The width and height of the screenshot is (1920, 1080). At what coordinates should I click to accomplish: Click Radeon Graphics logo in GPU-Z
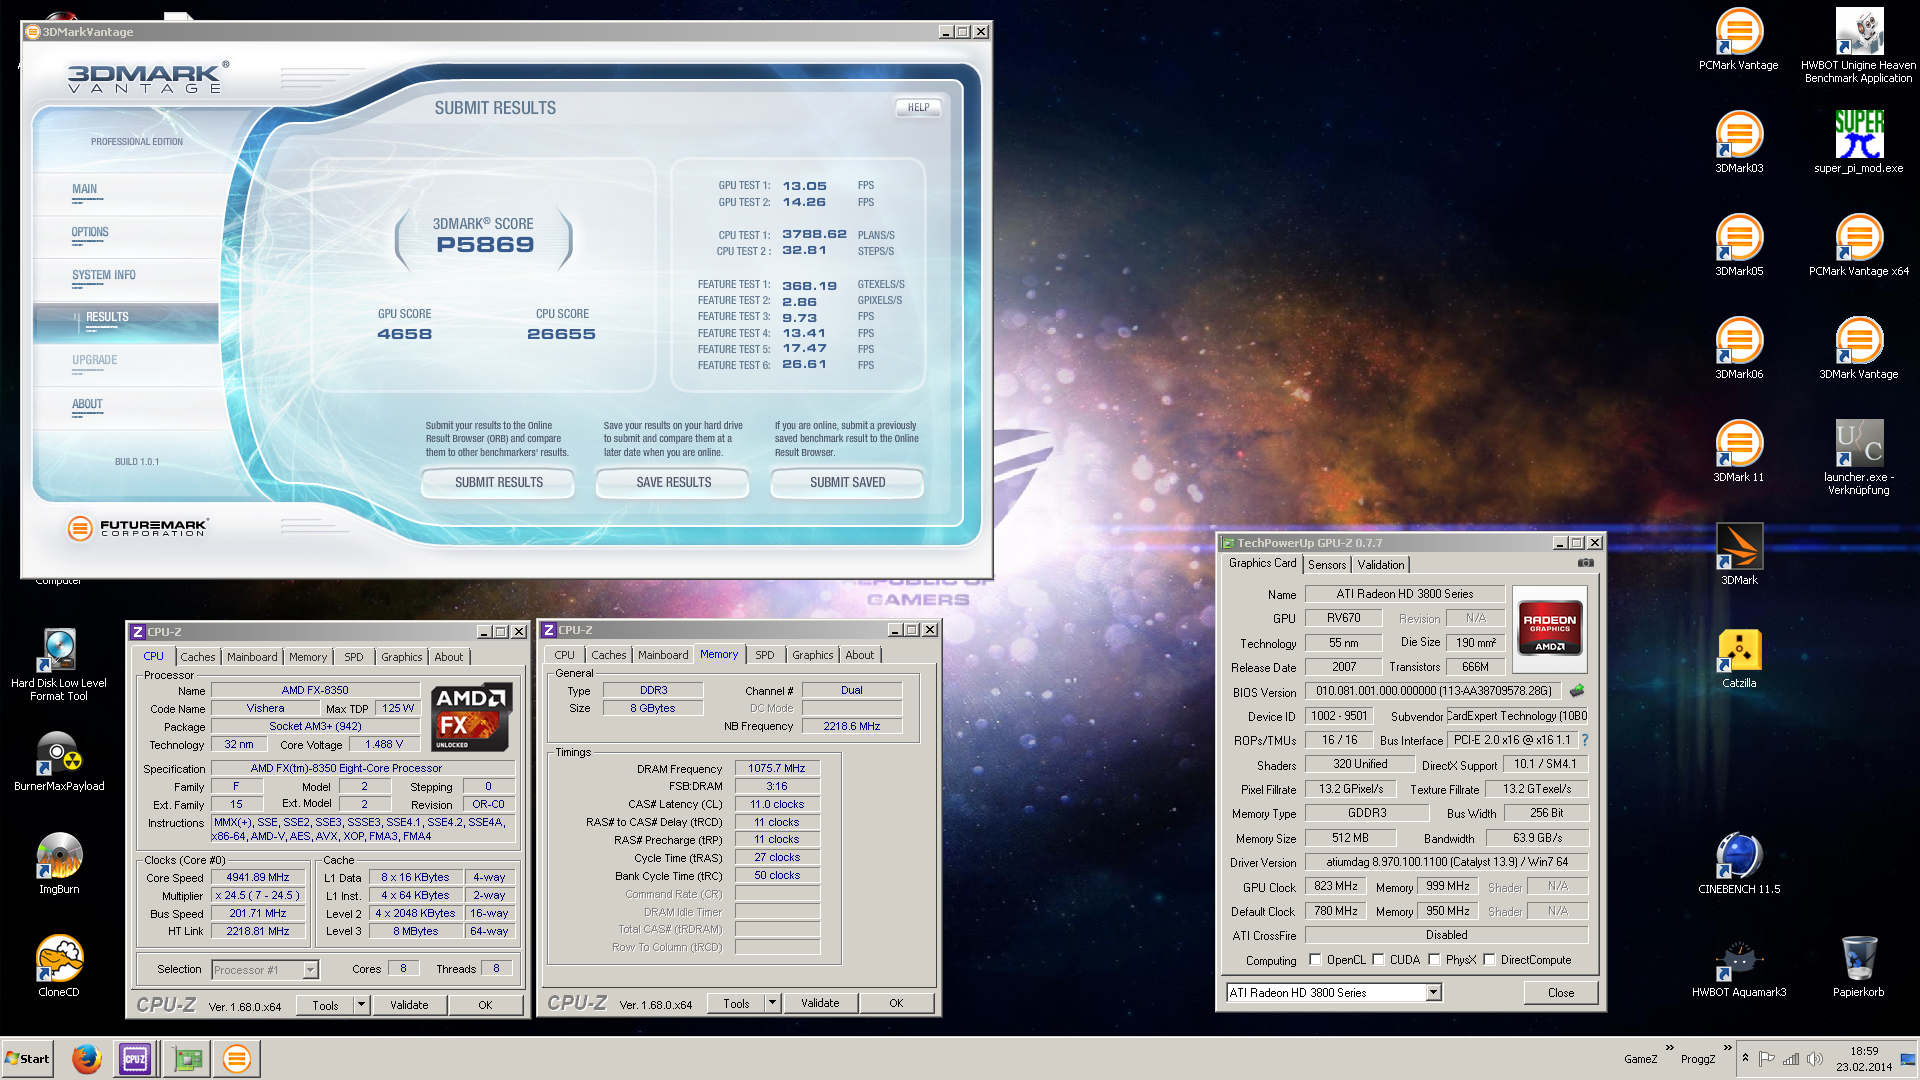pyautogui.click(x=1549, y=627)
